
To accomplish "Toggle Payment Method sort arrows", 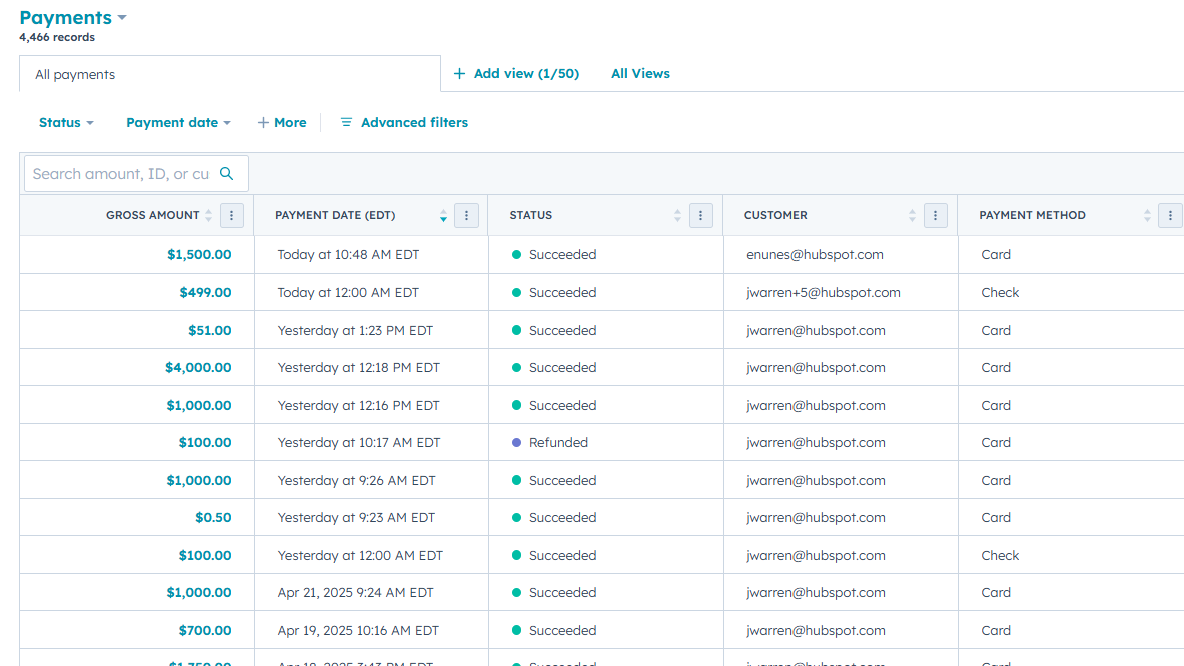I will pyautogui.click(x=1147, y=215).
